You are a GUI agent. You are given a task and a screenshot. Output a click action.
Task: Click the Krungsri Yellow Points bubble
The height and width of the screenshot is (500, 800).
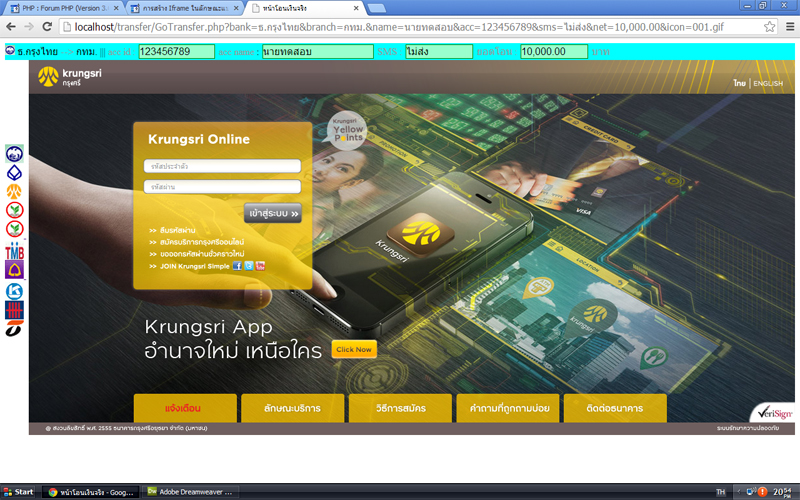click(x=347, y=131)
